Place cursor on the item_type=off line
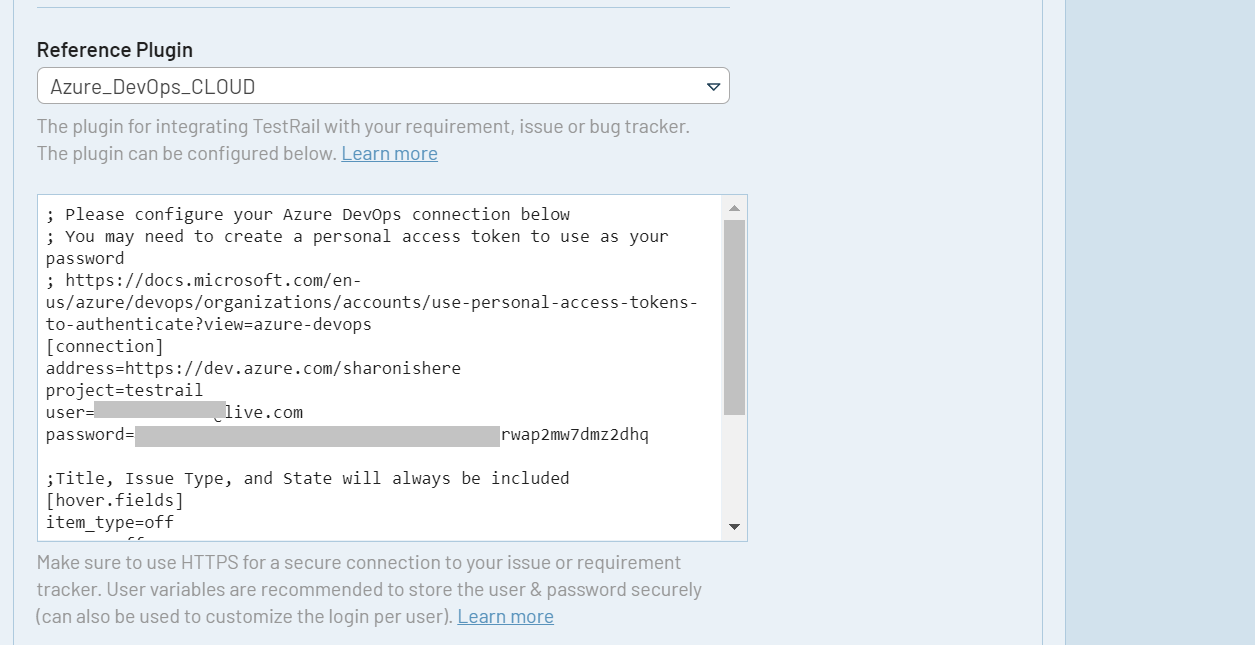Screen dimensions: 1255x645 pos(110,522)
